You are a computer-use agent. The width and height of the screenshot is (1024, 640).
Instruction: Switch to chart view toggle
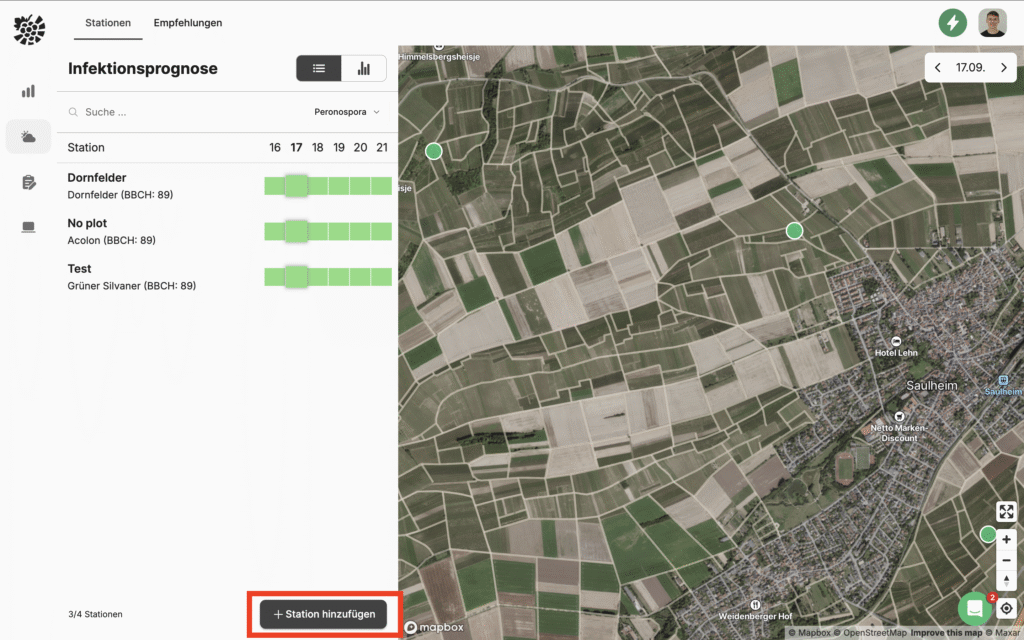[x=364, y=68]
